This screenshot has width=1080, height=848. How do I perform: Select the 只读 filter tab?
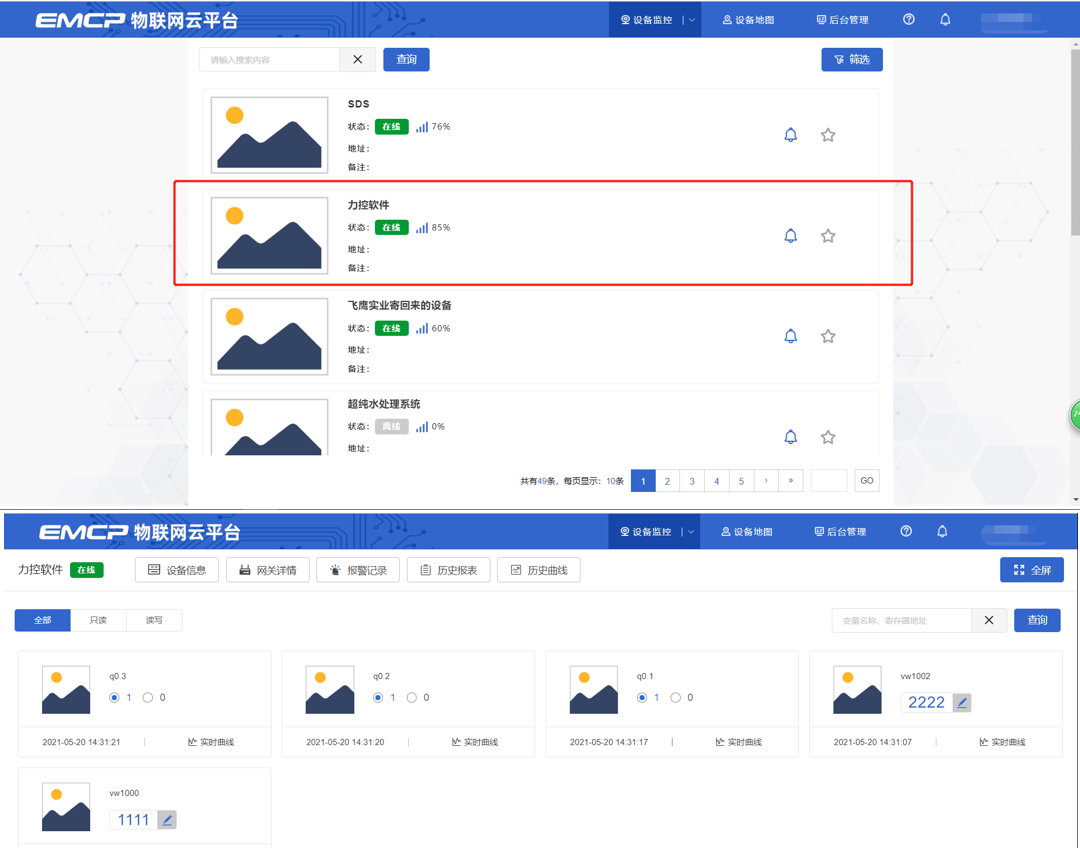pyautogui.click(x=98, y=620)
